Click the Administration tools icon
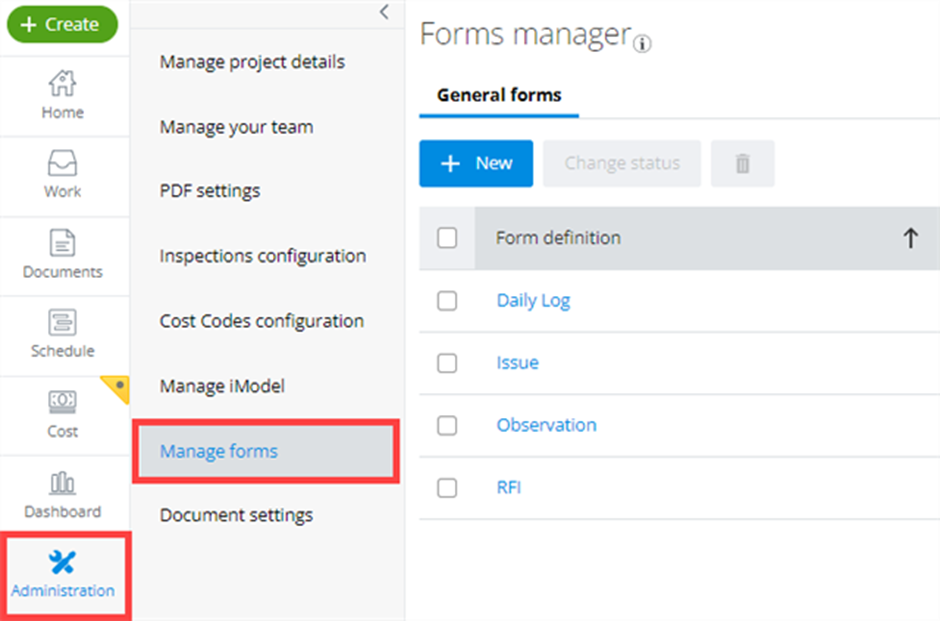Image resolution: width=940 pixels, height=621 pixels. click(62, 562)
